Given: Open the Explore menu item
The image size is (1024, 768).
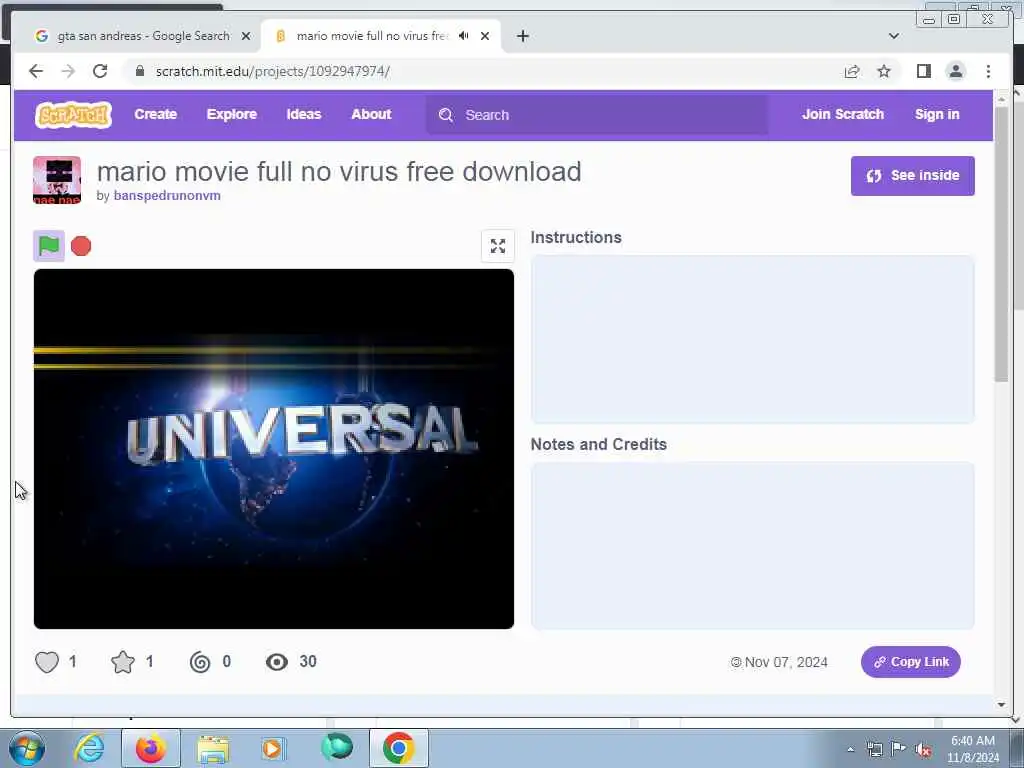Looking at the screenshot, I should [x=232, y=114].
